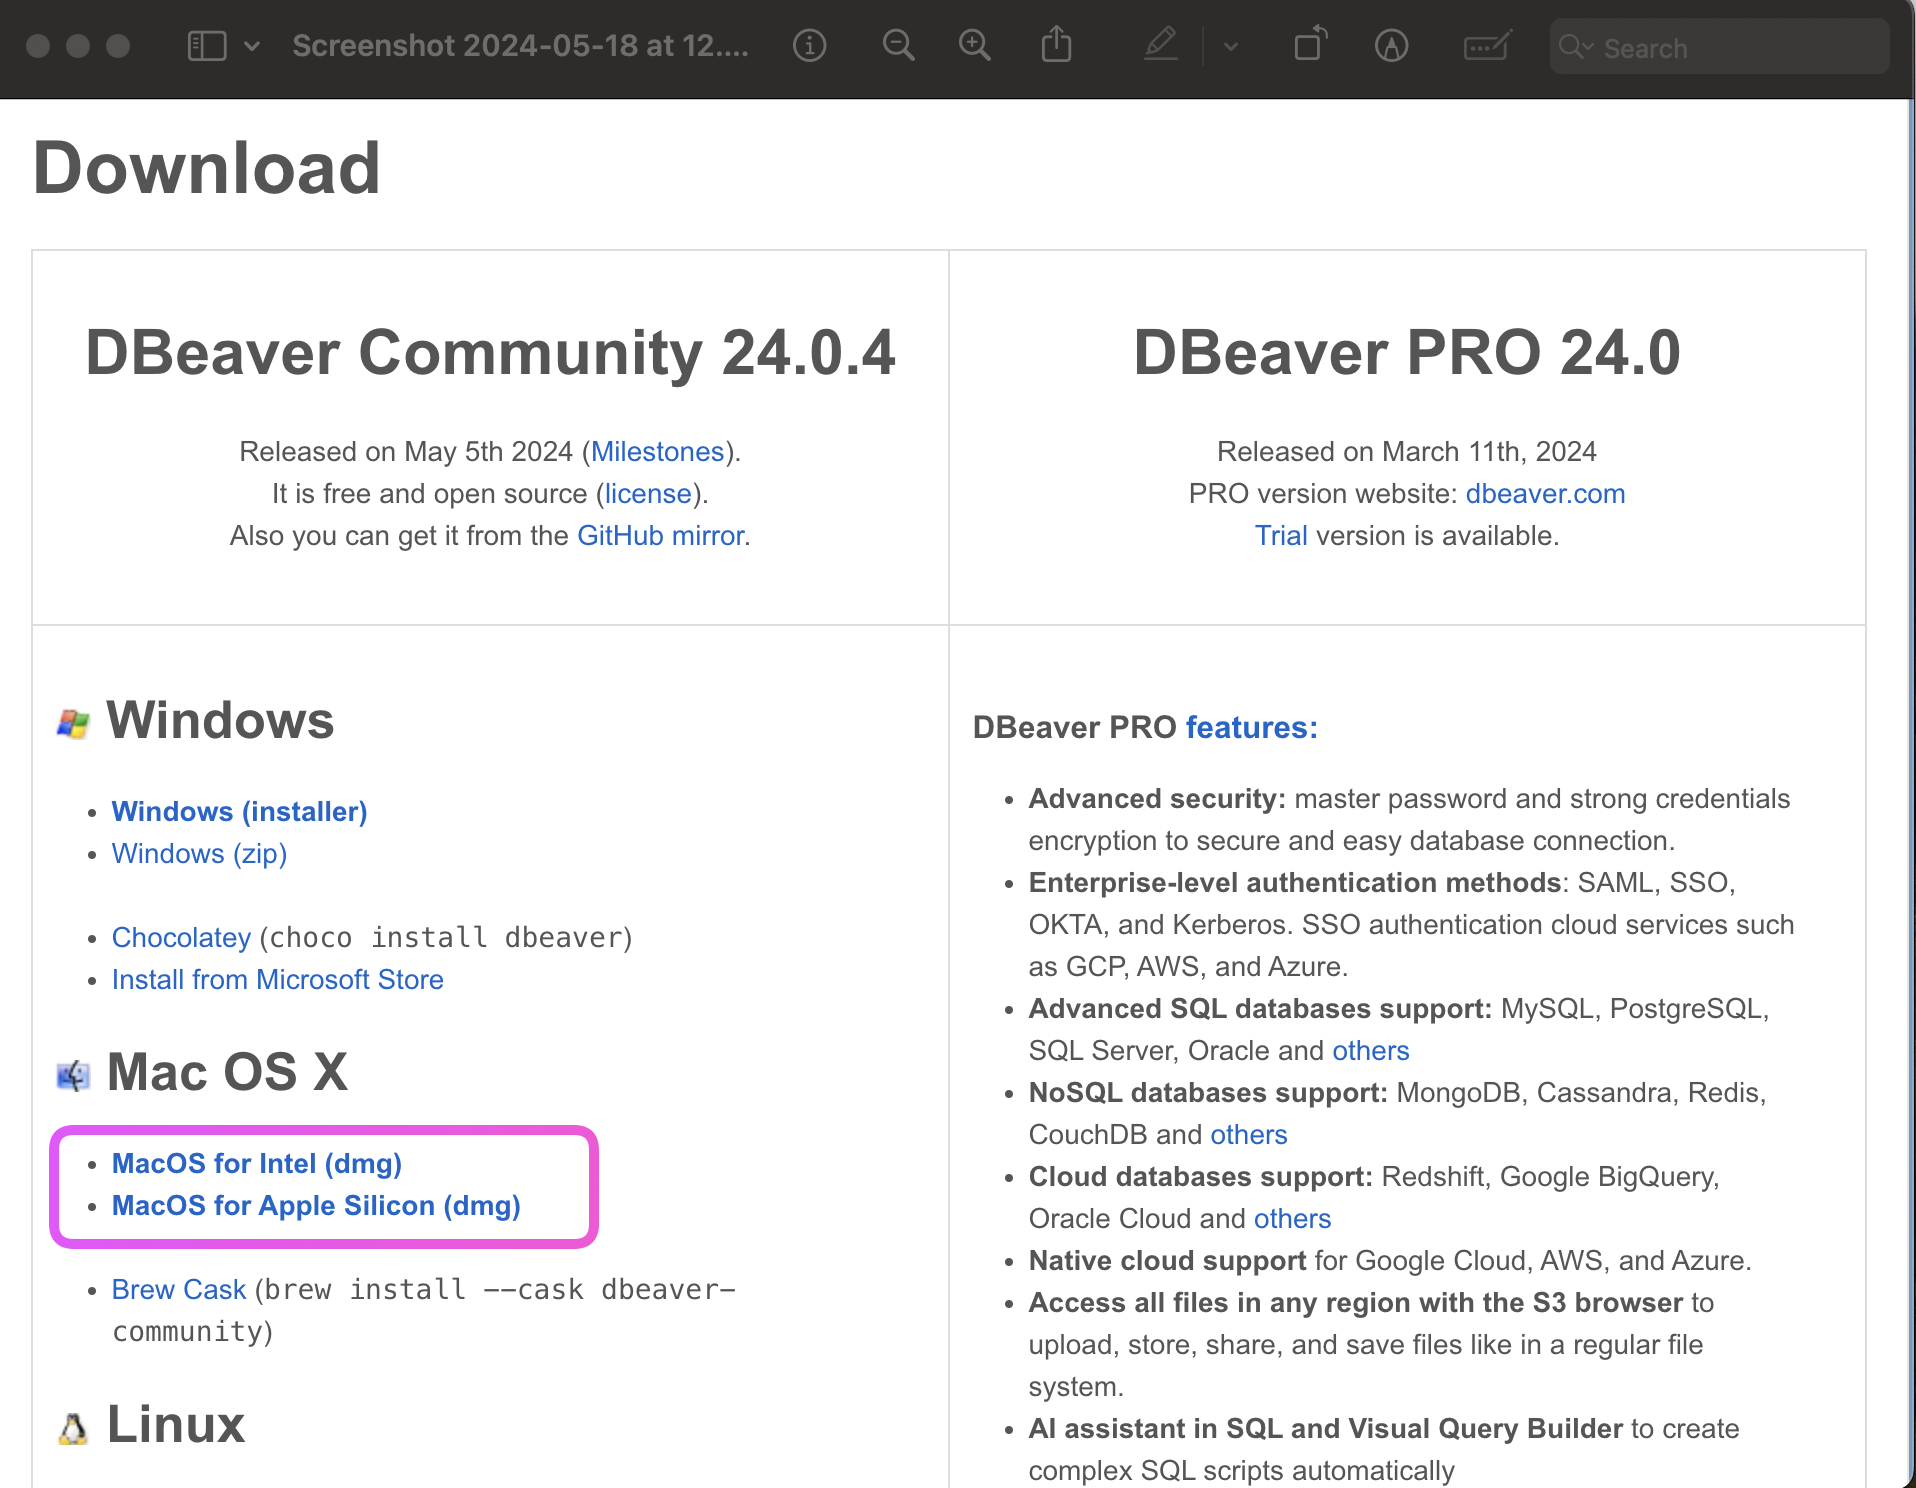The image size is (1916, 1488).
Task: Click the Windows heading text
Action: point(220,720)
